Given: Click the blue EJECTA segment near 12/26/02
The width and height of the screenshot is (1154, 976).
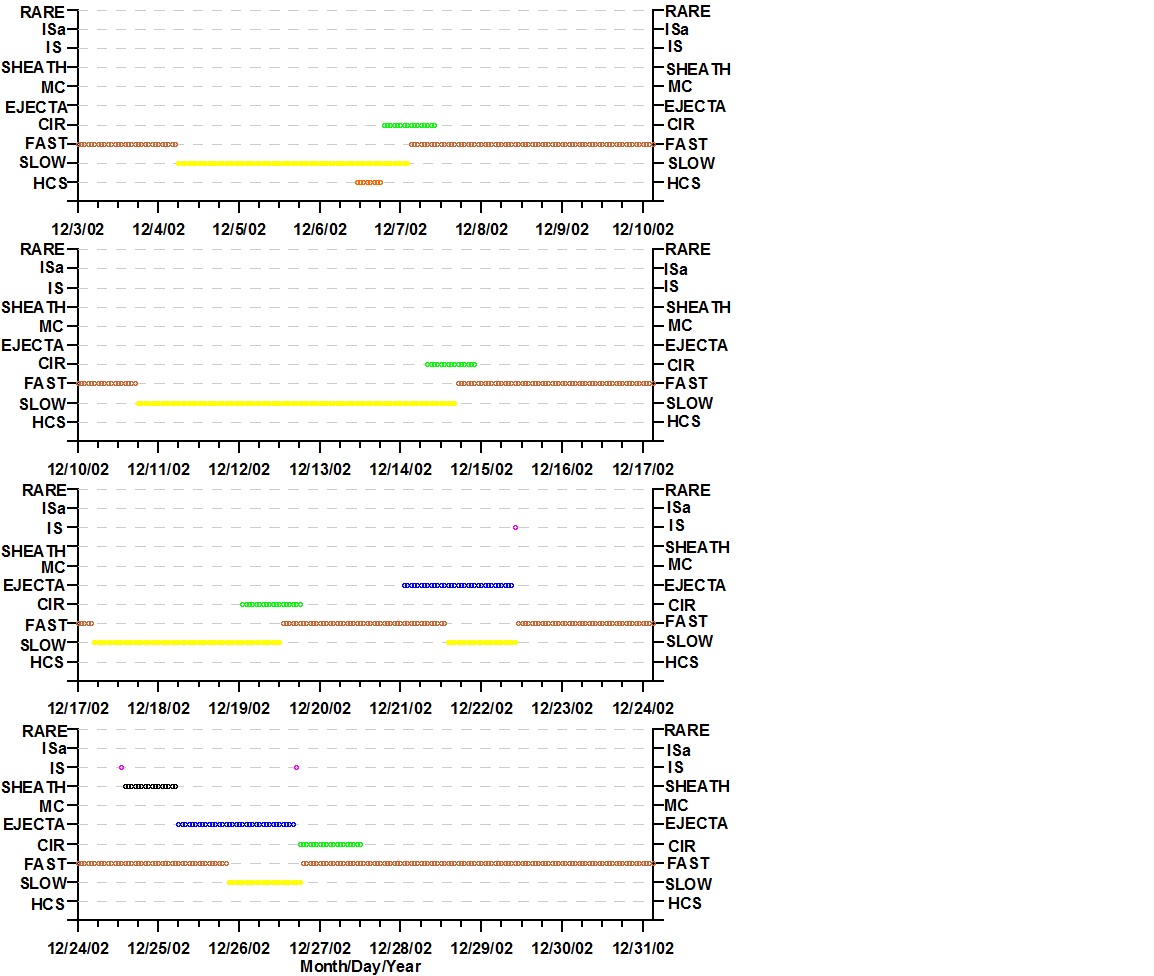Looking at the screenshot, I should pyautogui.click(x=236, y=824).
